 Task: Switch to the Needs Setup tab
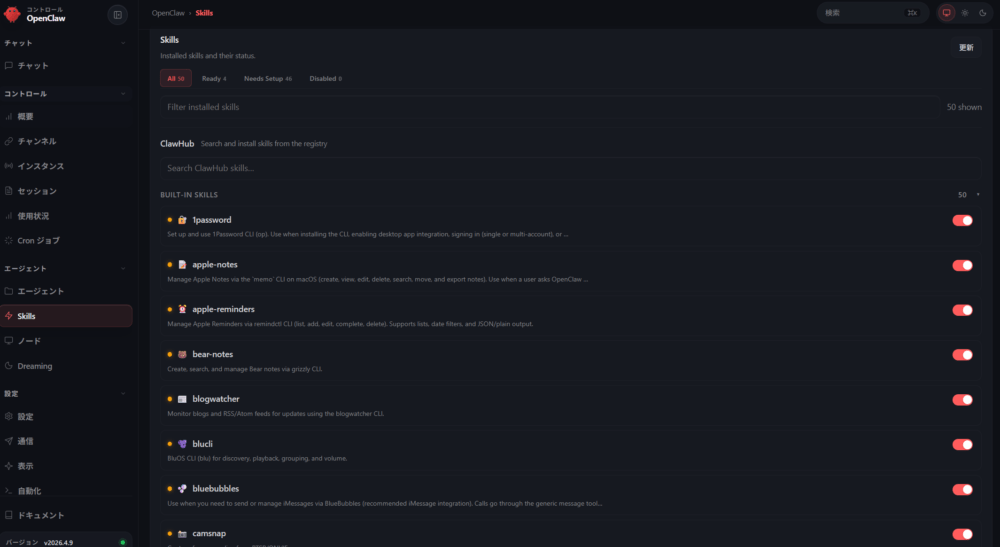[267, 78]
